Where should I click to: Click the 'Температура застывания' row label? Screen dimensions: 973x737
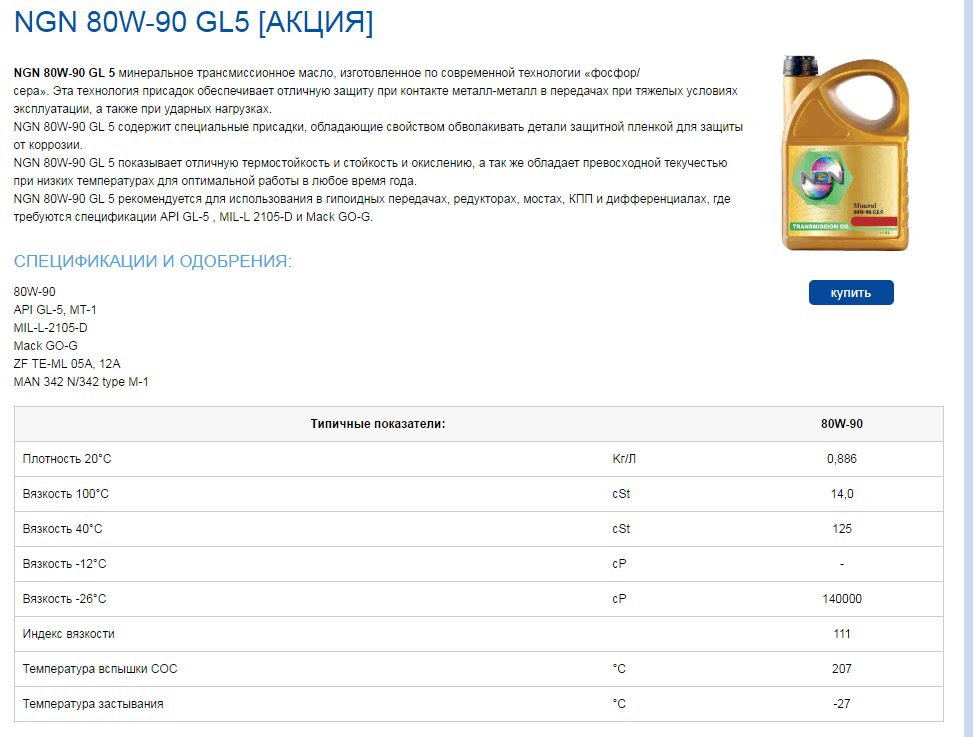pos(93,704)
